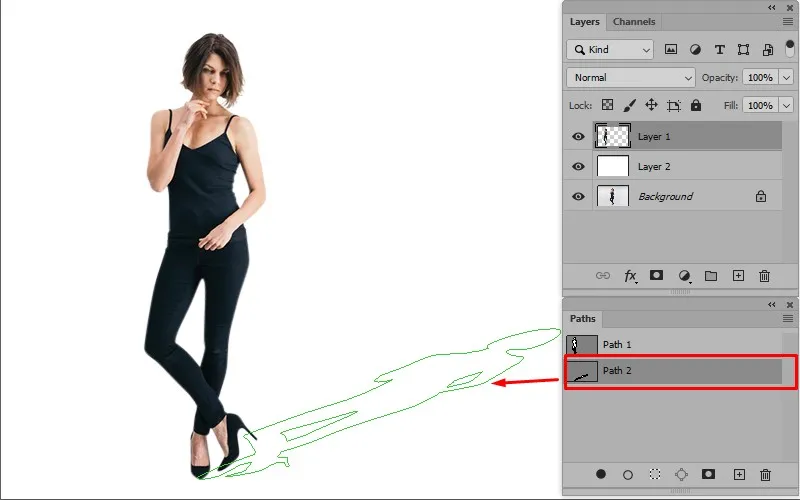Delete current path trash icon

(765, 475)
